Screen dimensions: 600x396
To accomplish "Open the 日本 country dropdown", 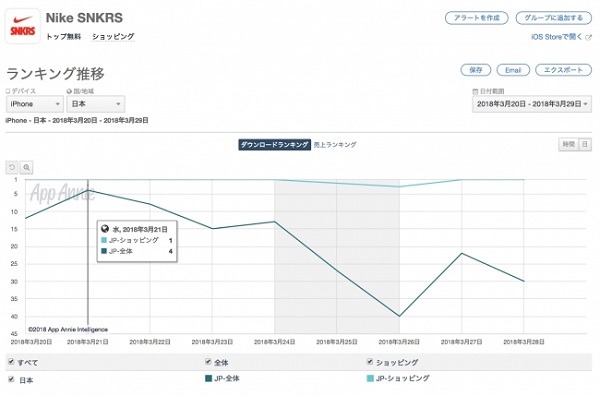I will click(96, 104).
